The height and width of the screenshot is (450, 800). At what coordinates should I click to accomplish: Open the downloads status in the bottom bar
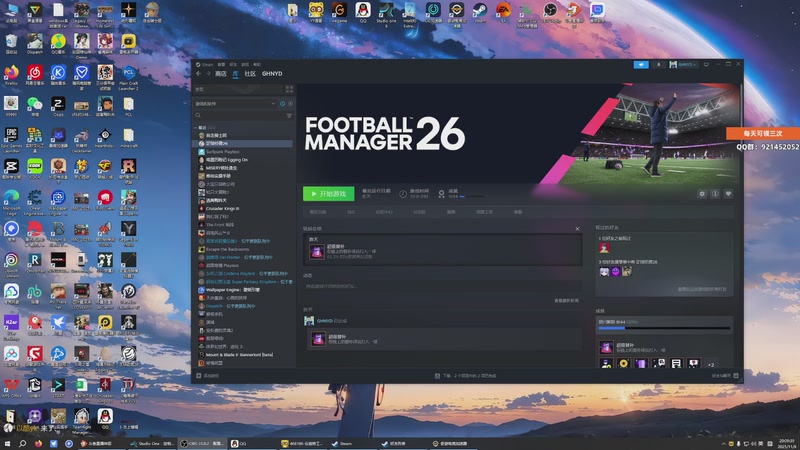click(x=465, y=376)
